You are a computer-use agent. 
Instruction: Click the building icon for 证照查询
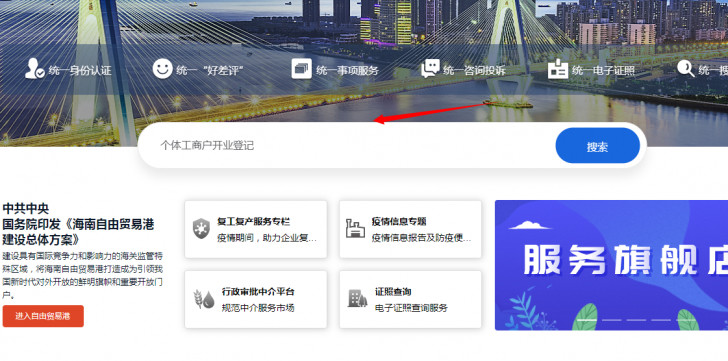(358, 298)
